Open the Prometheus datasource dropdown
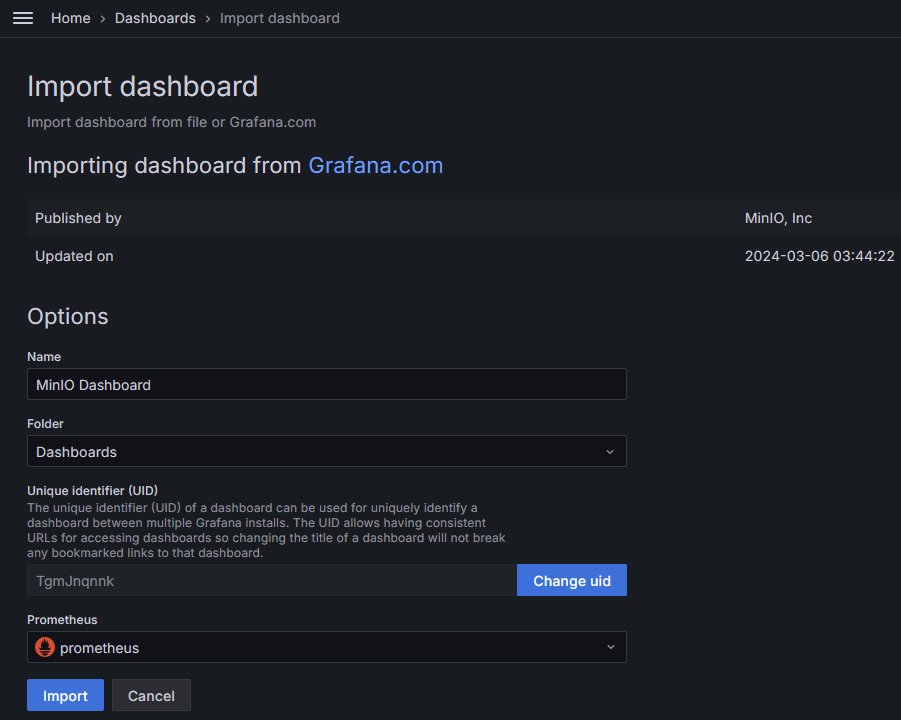 click(327, 647)
